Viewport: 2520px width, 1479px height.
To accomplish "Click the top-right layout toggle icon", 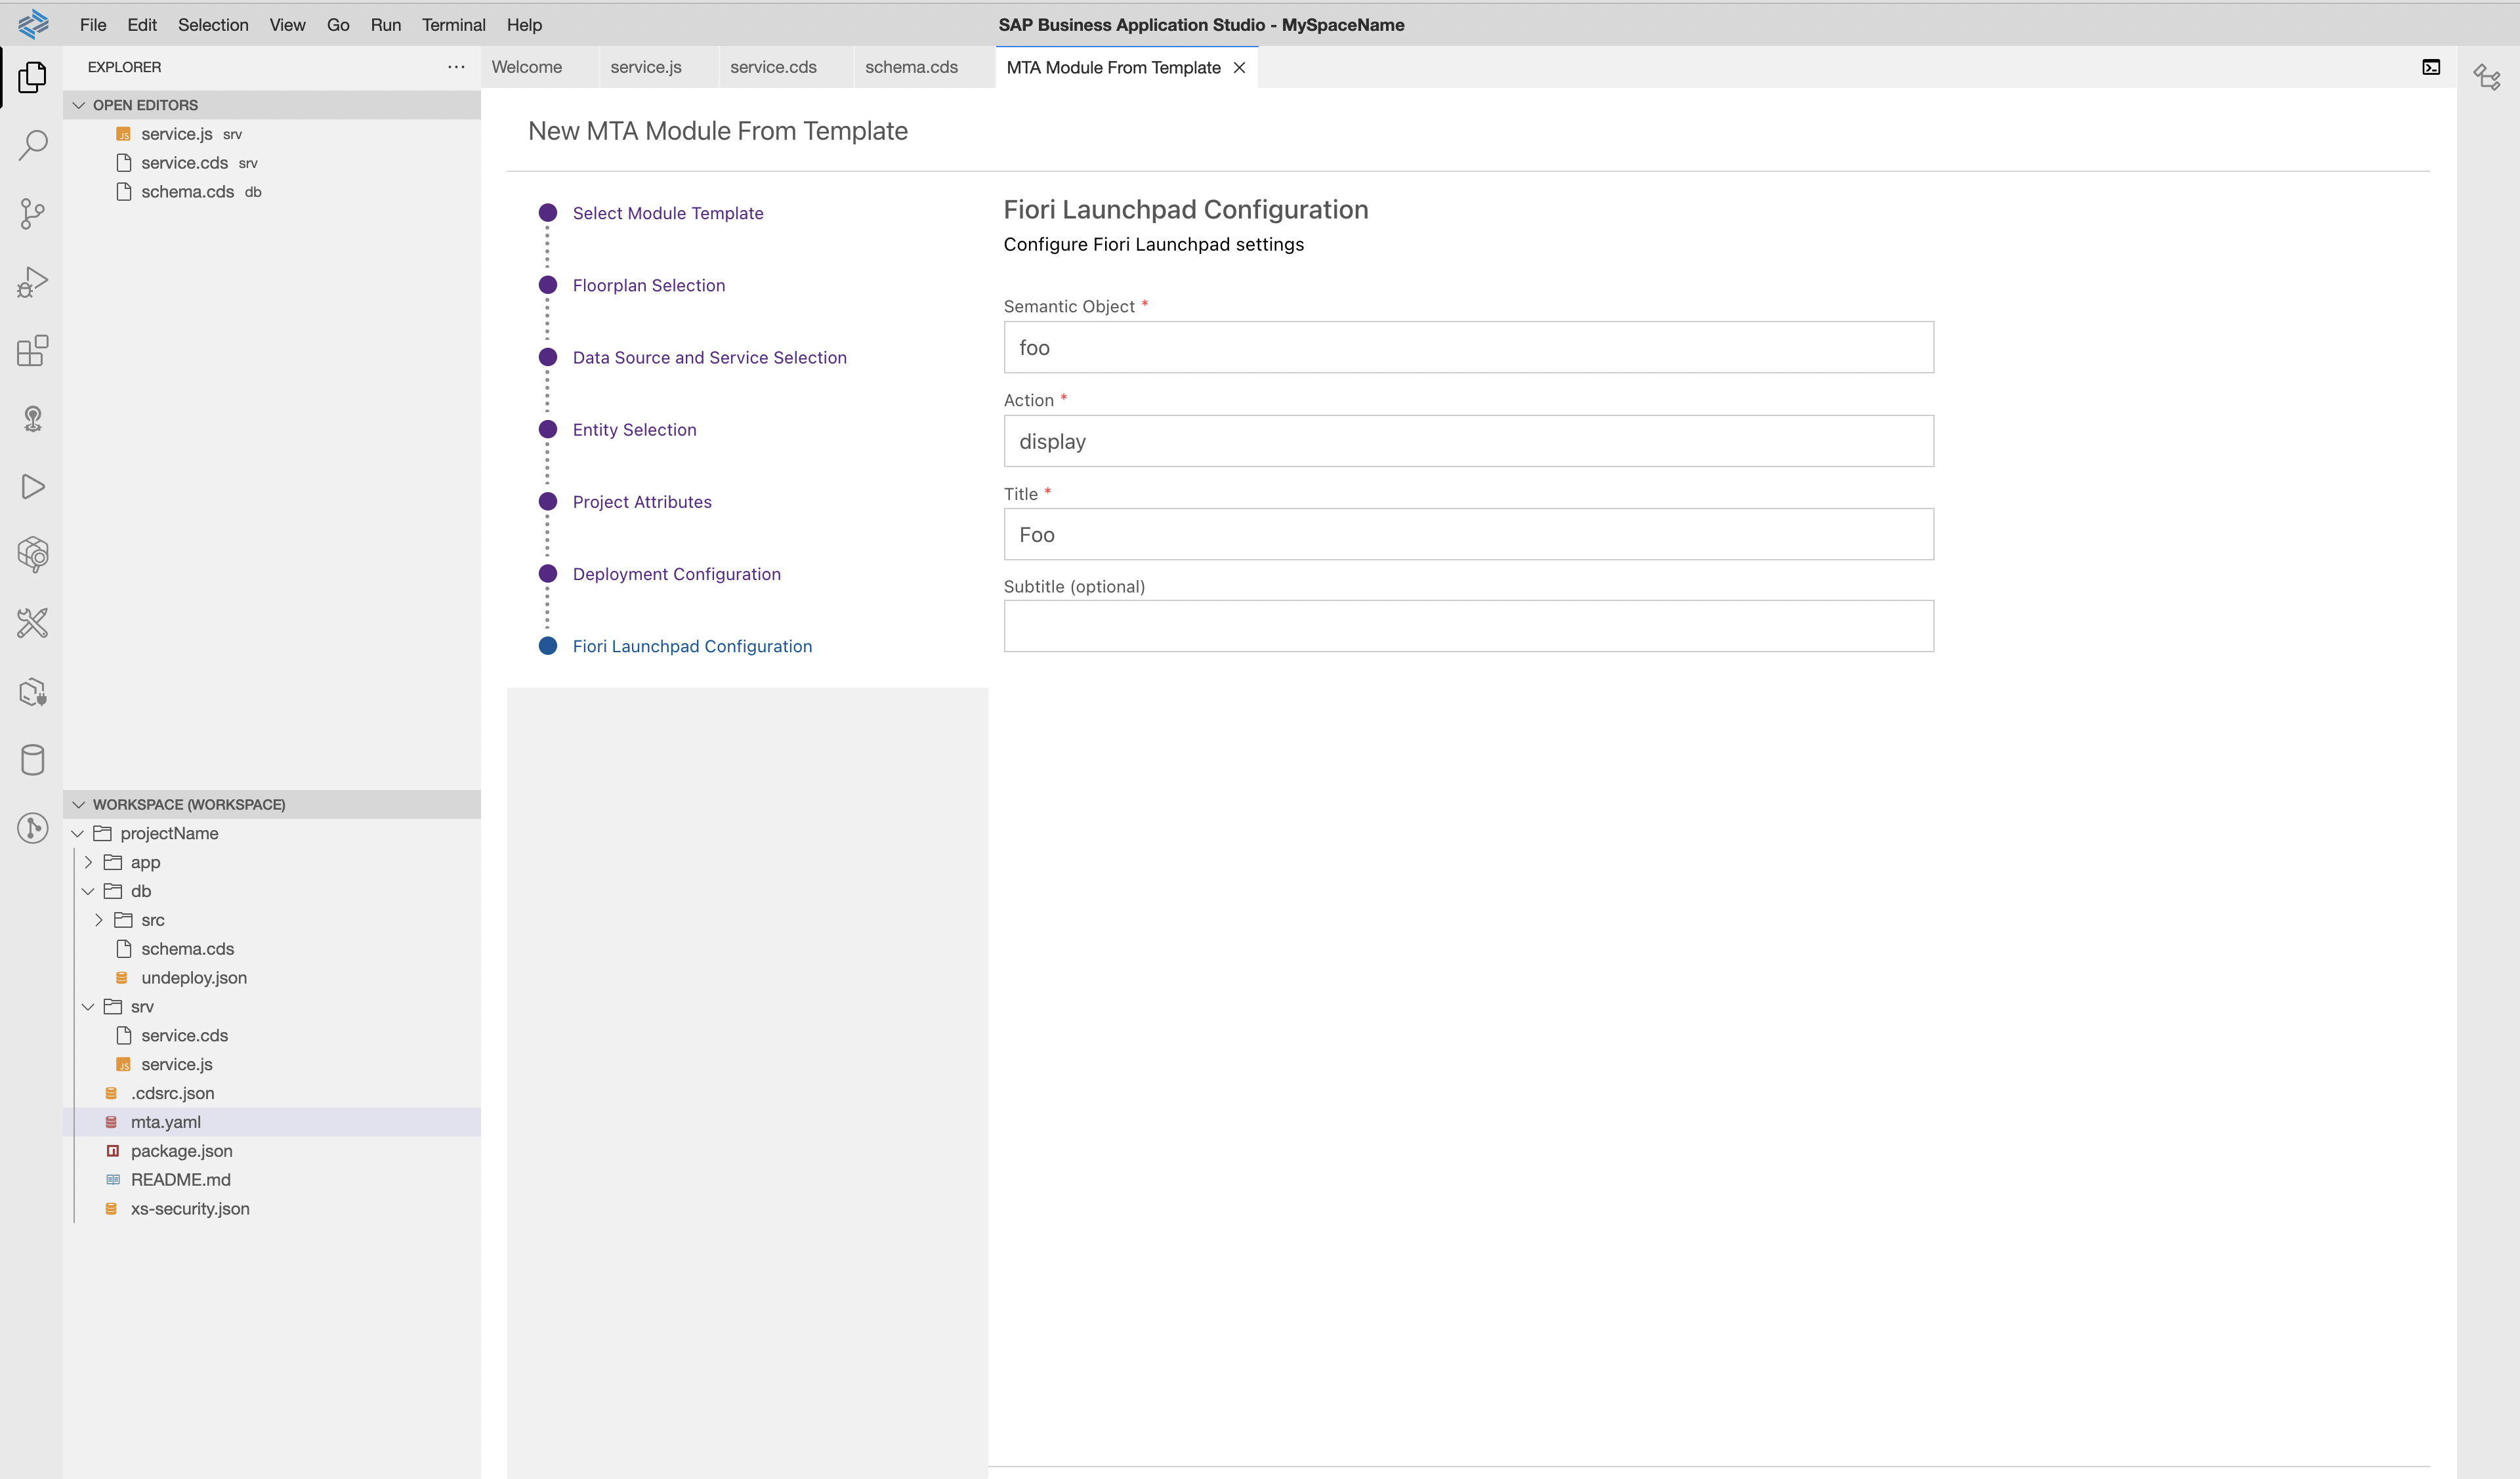I will click(2487, 77).
